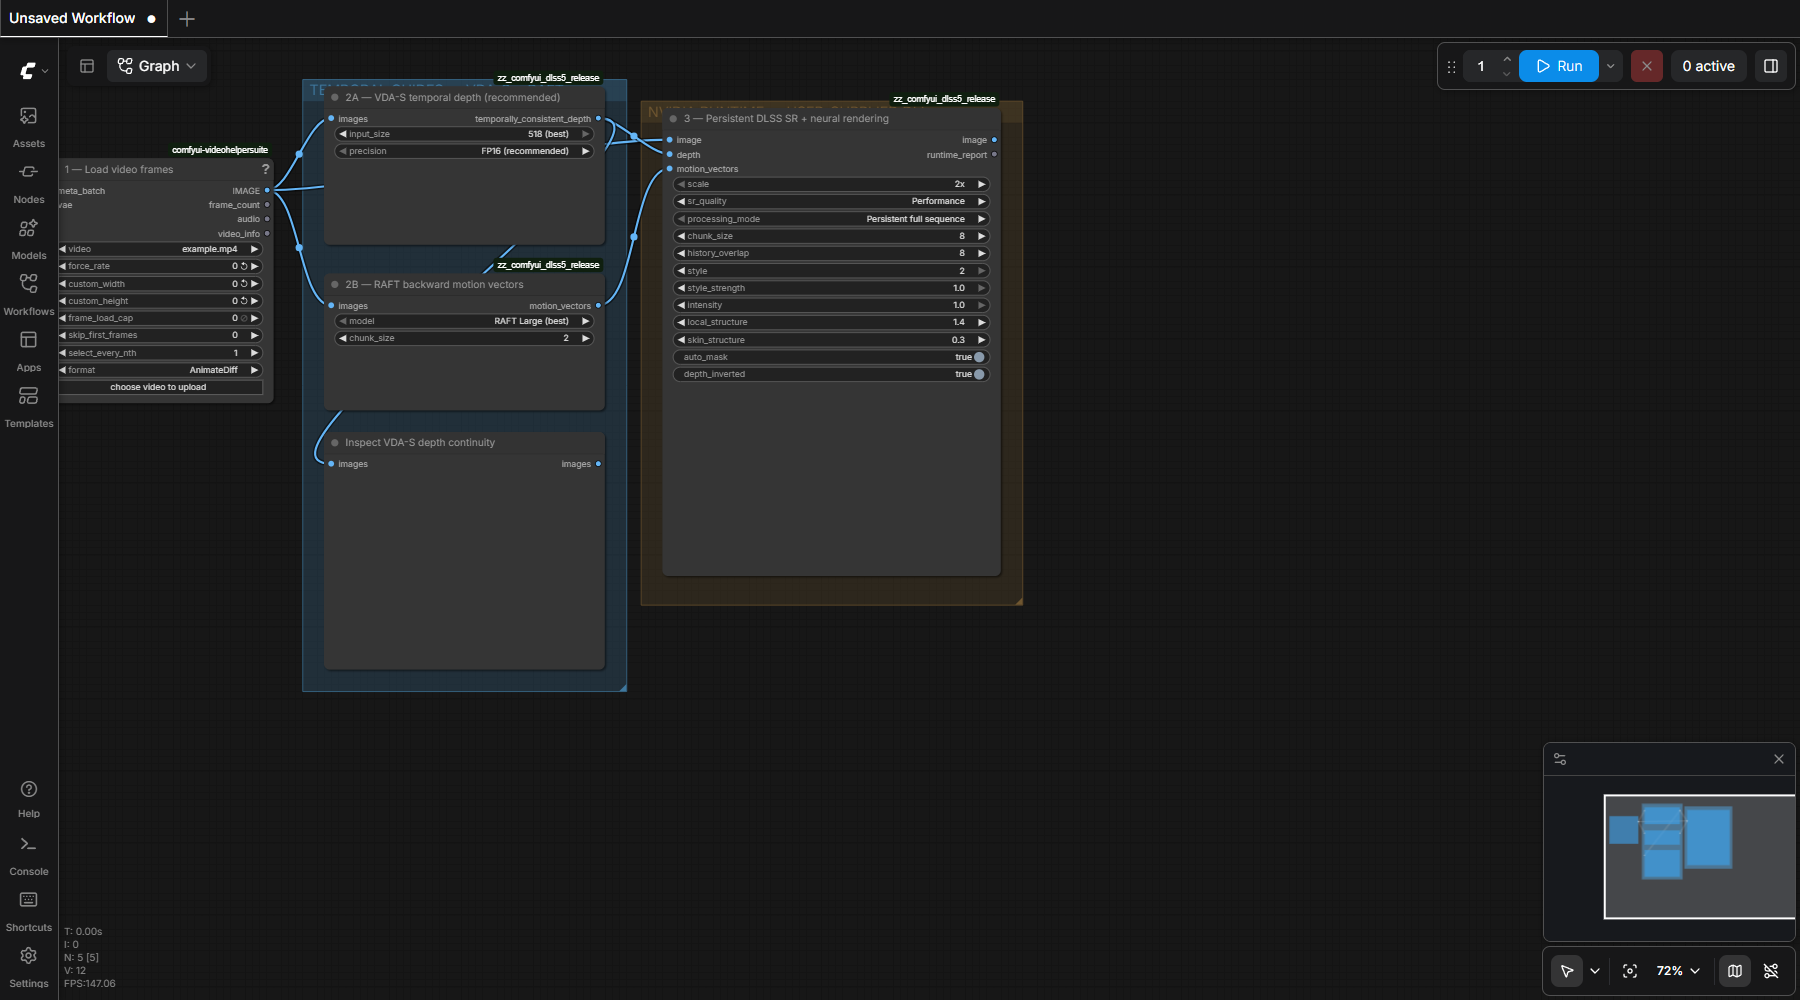Click the image input socket on DLSS node
1800x1000 pixels.
coord(669,140)
